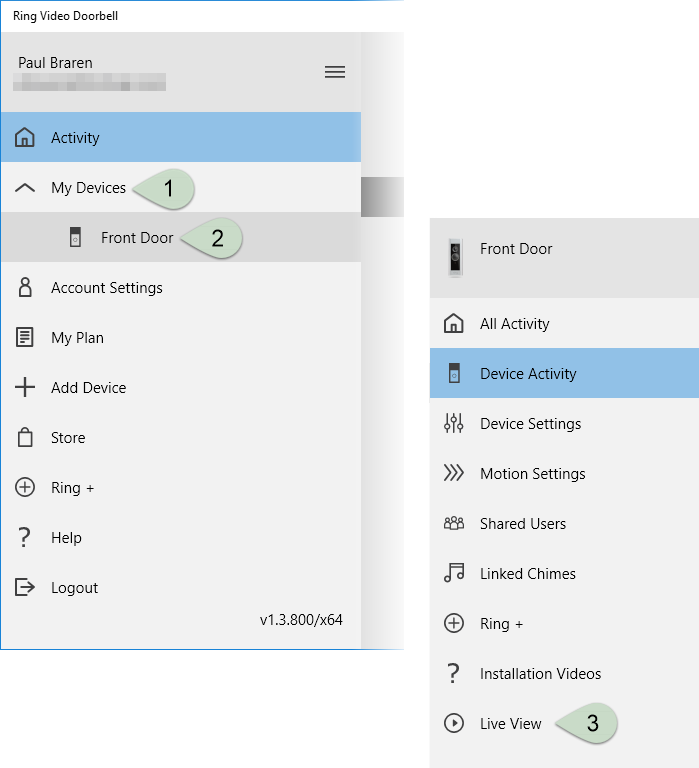Show All Activity in device menu
Screen dimensions: 699x768
click(564, 323)
